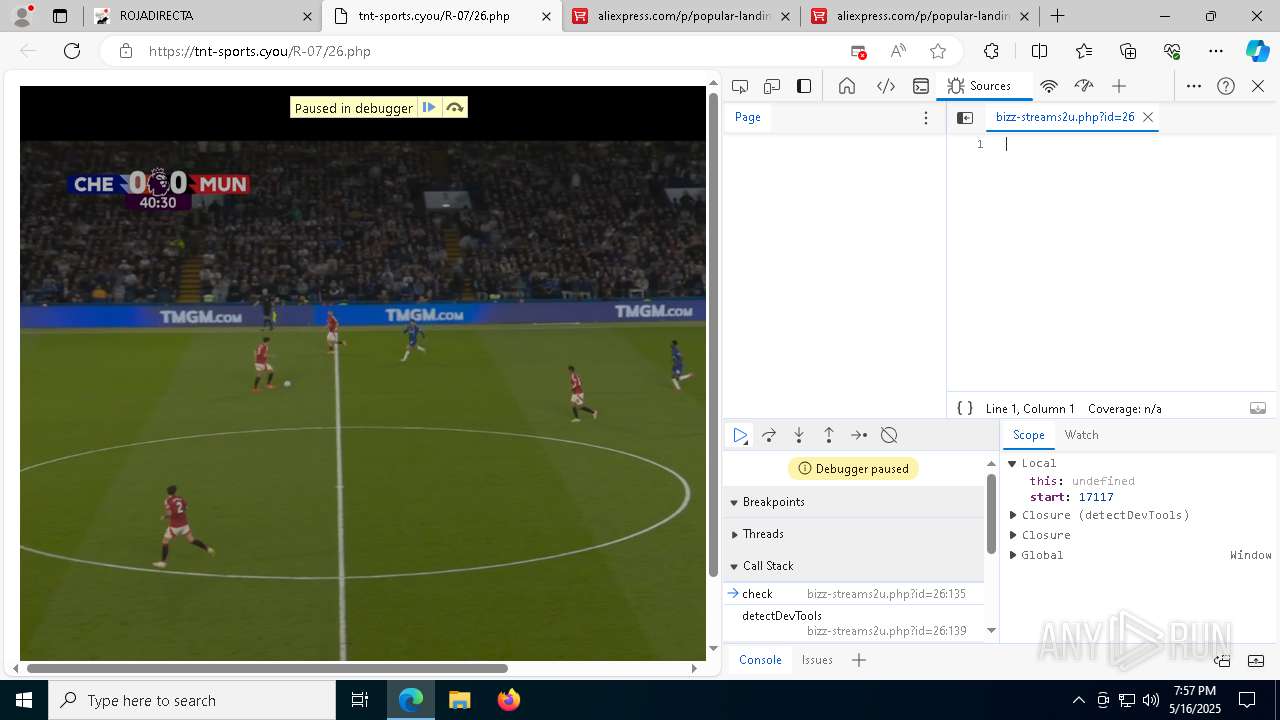The image size is (1280, 720).
Task: Step out of current function
Action: click(x=829, y=435)
